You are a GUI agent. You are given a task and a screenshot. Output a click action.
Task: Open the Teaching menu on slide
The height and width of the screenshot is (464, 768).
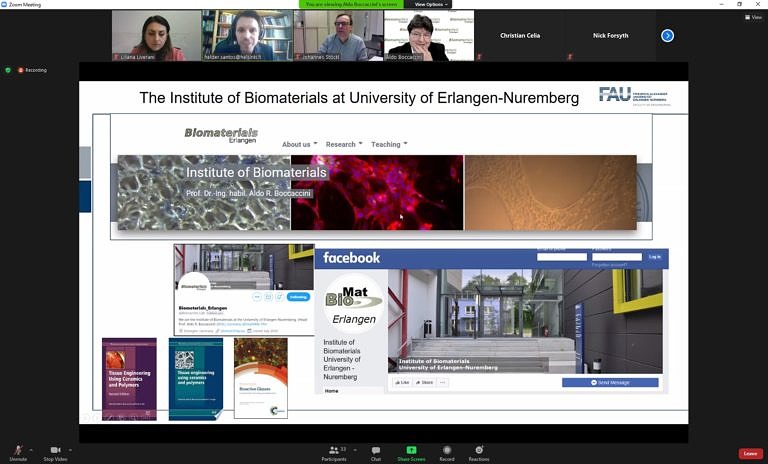tap(389, 144)
